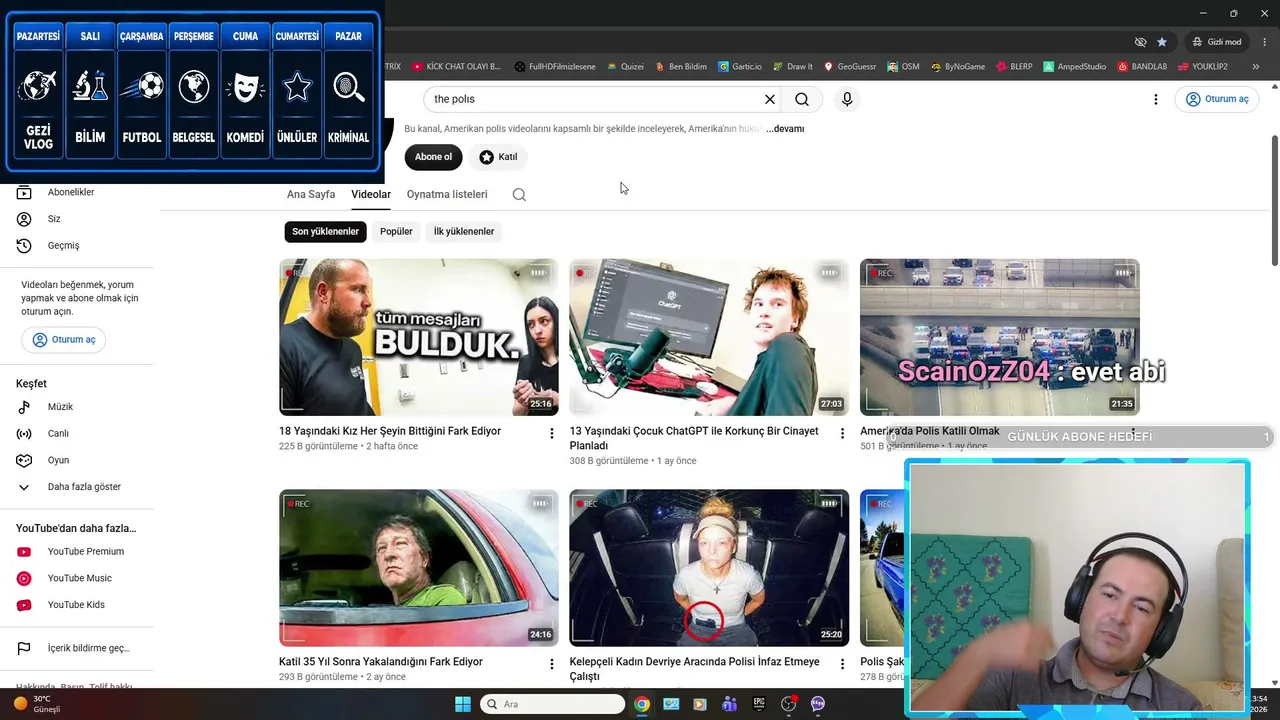Open YouTube settings three-dot menu
Viewport: 1280px width, 720px height.
[x=1156, y=99]
